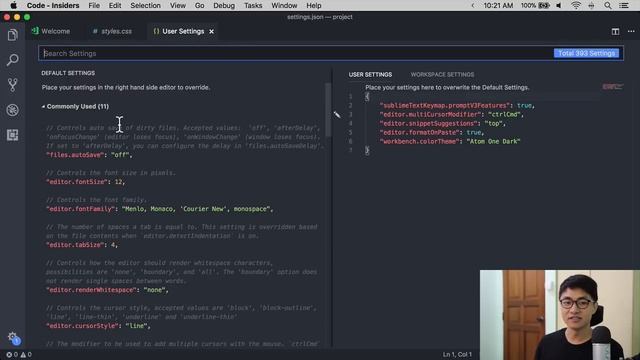Click the Wi-Fi icon in the menu bar
This screenshot has width=640, height=360.
tap(576, 5)
